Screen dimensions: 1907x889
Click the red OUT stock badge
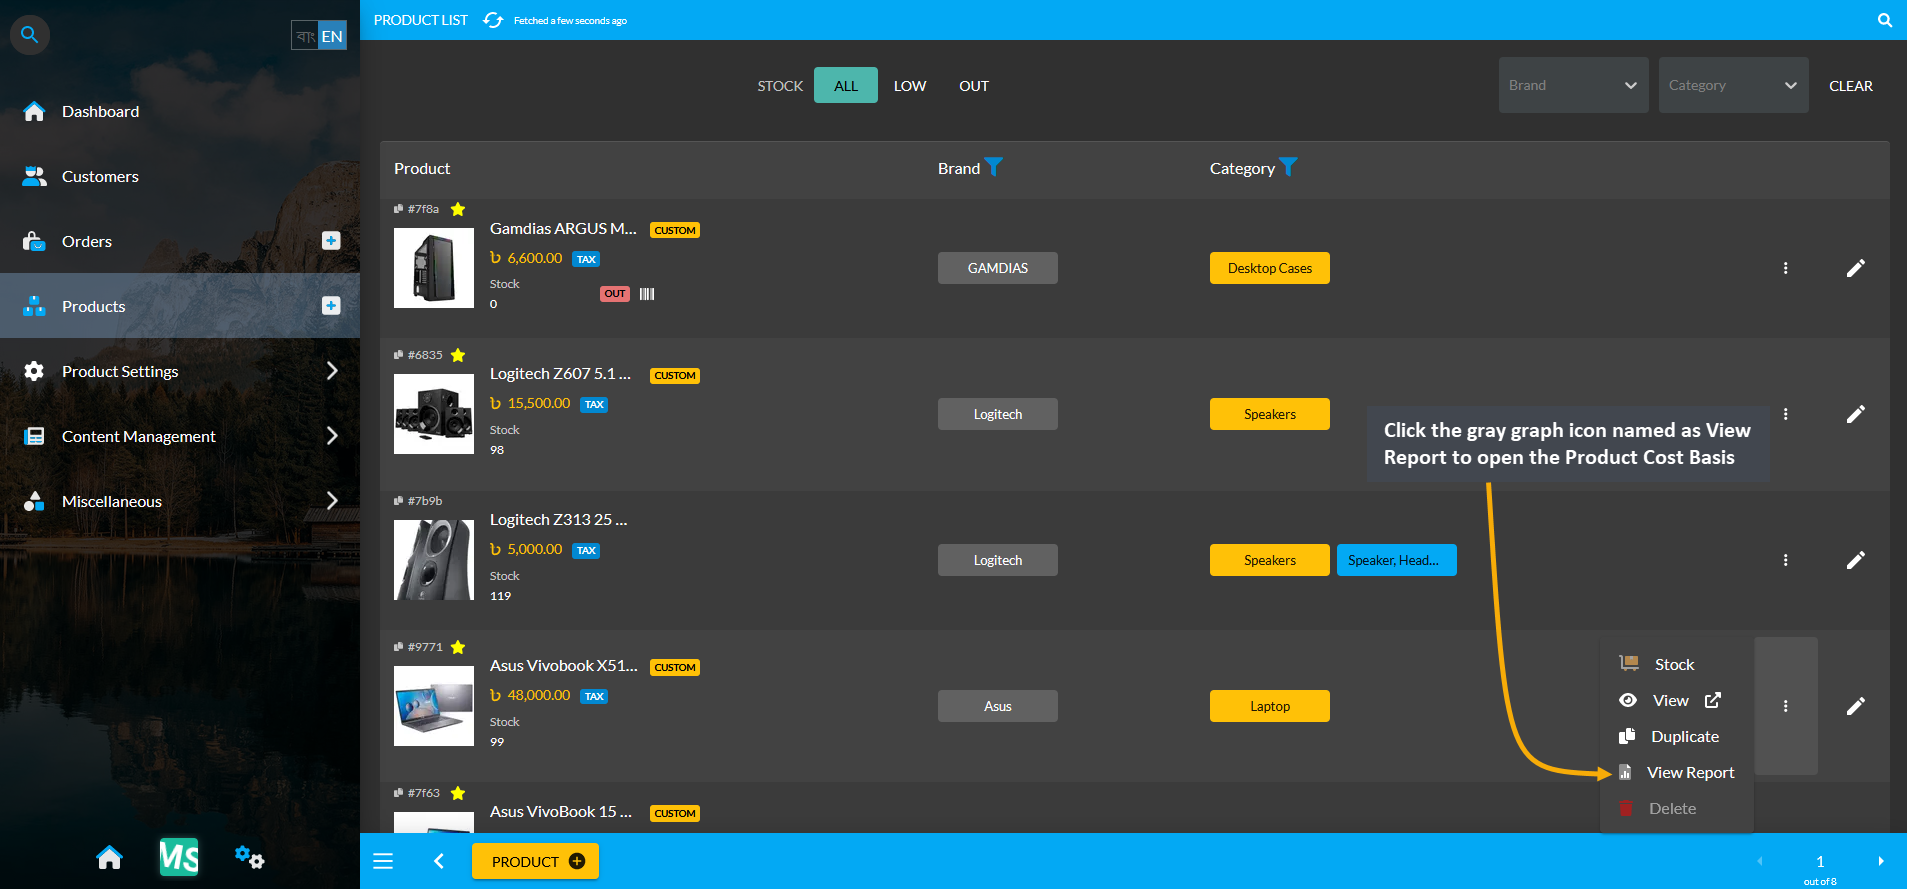(615, 293)
